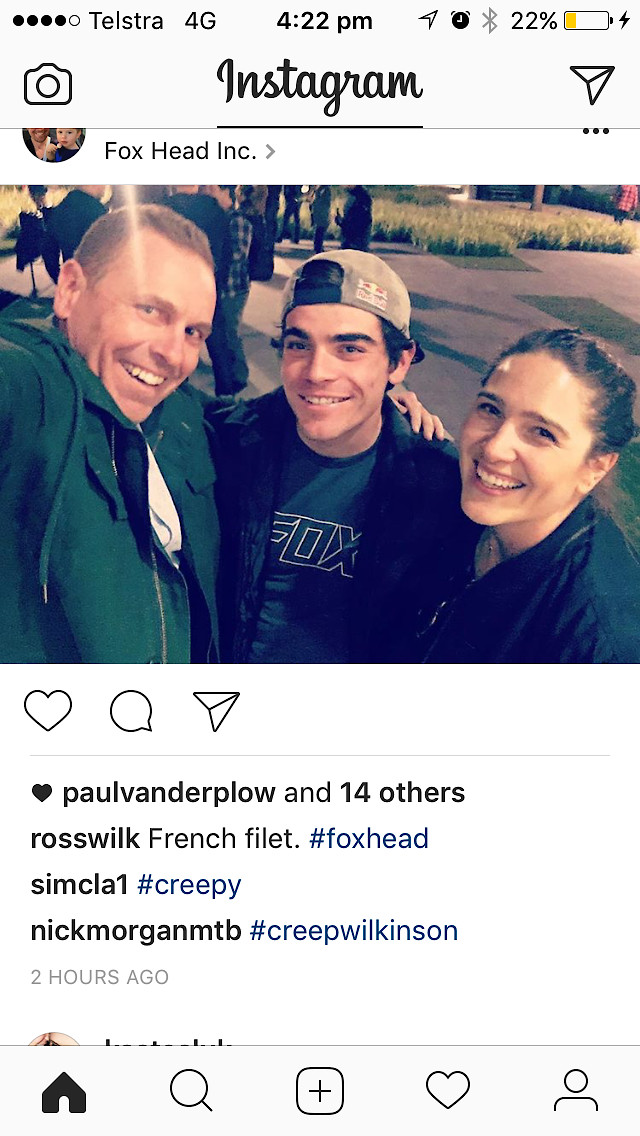Open Profile tab person icon
The width and height of the screenshot is (640, 1136).
pyautogui.click(x=575, y=1090)
